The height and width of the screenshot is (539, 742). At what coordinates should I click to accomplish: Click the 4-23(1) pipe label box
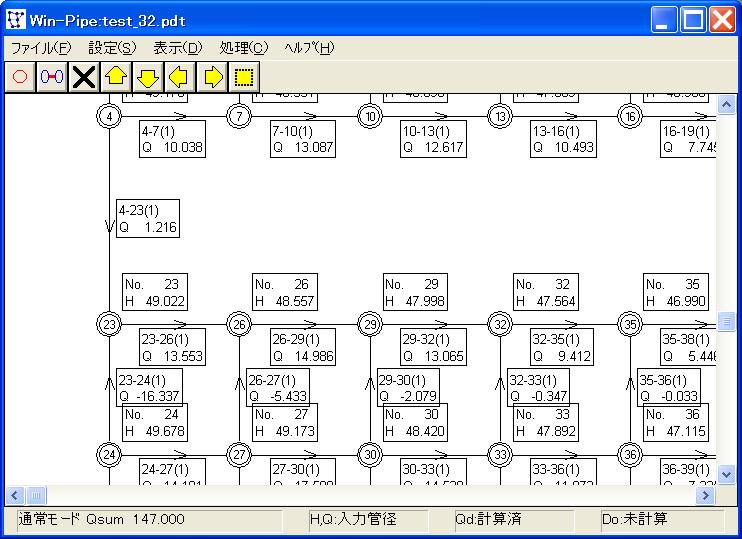coord(147,219)
